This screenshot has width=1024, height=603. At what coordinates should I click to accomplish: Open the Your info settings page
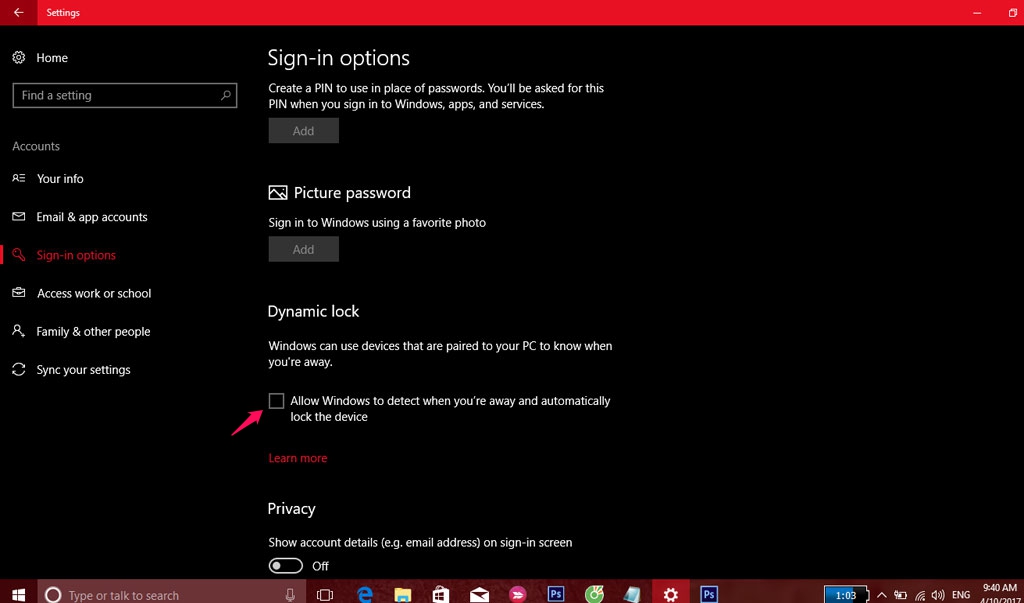pos(60,179)
